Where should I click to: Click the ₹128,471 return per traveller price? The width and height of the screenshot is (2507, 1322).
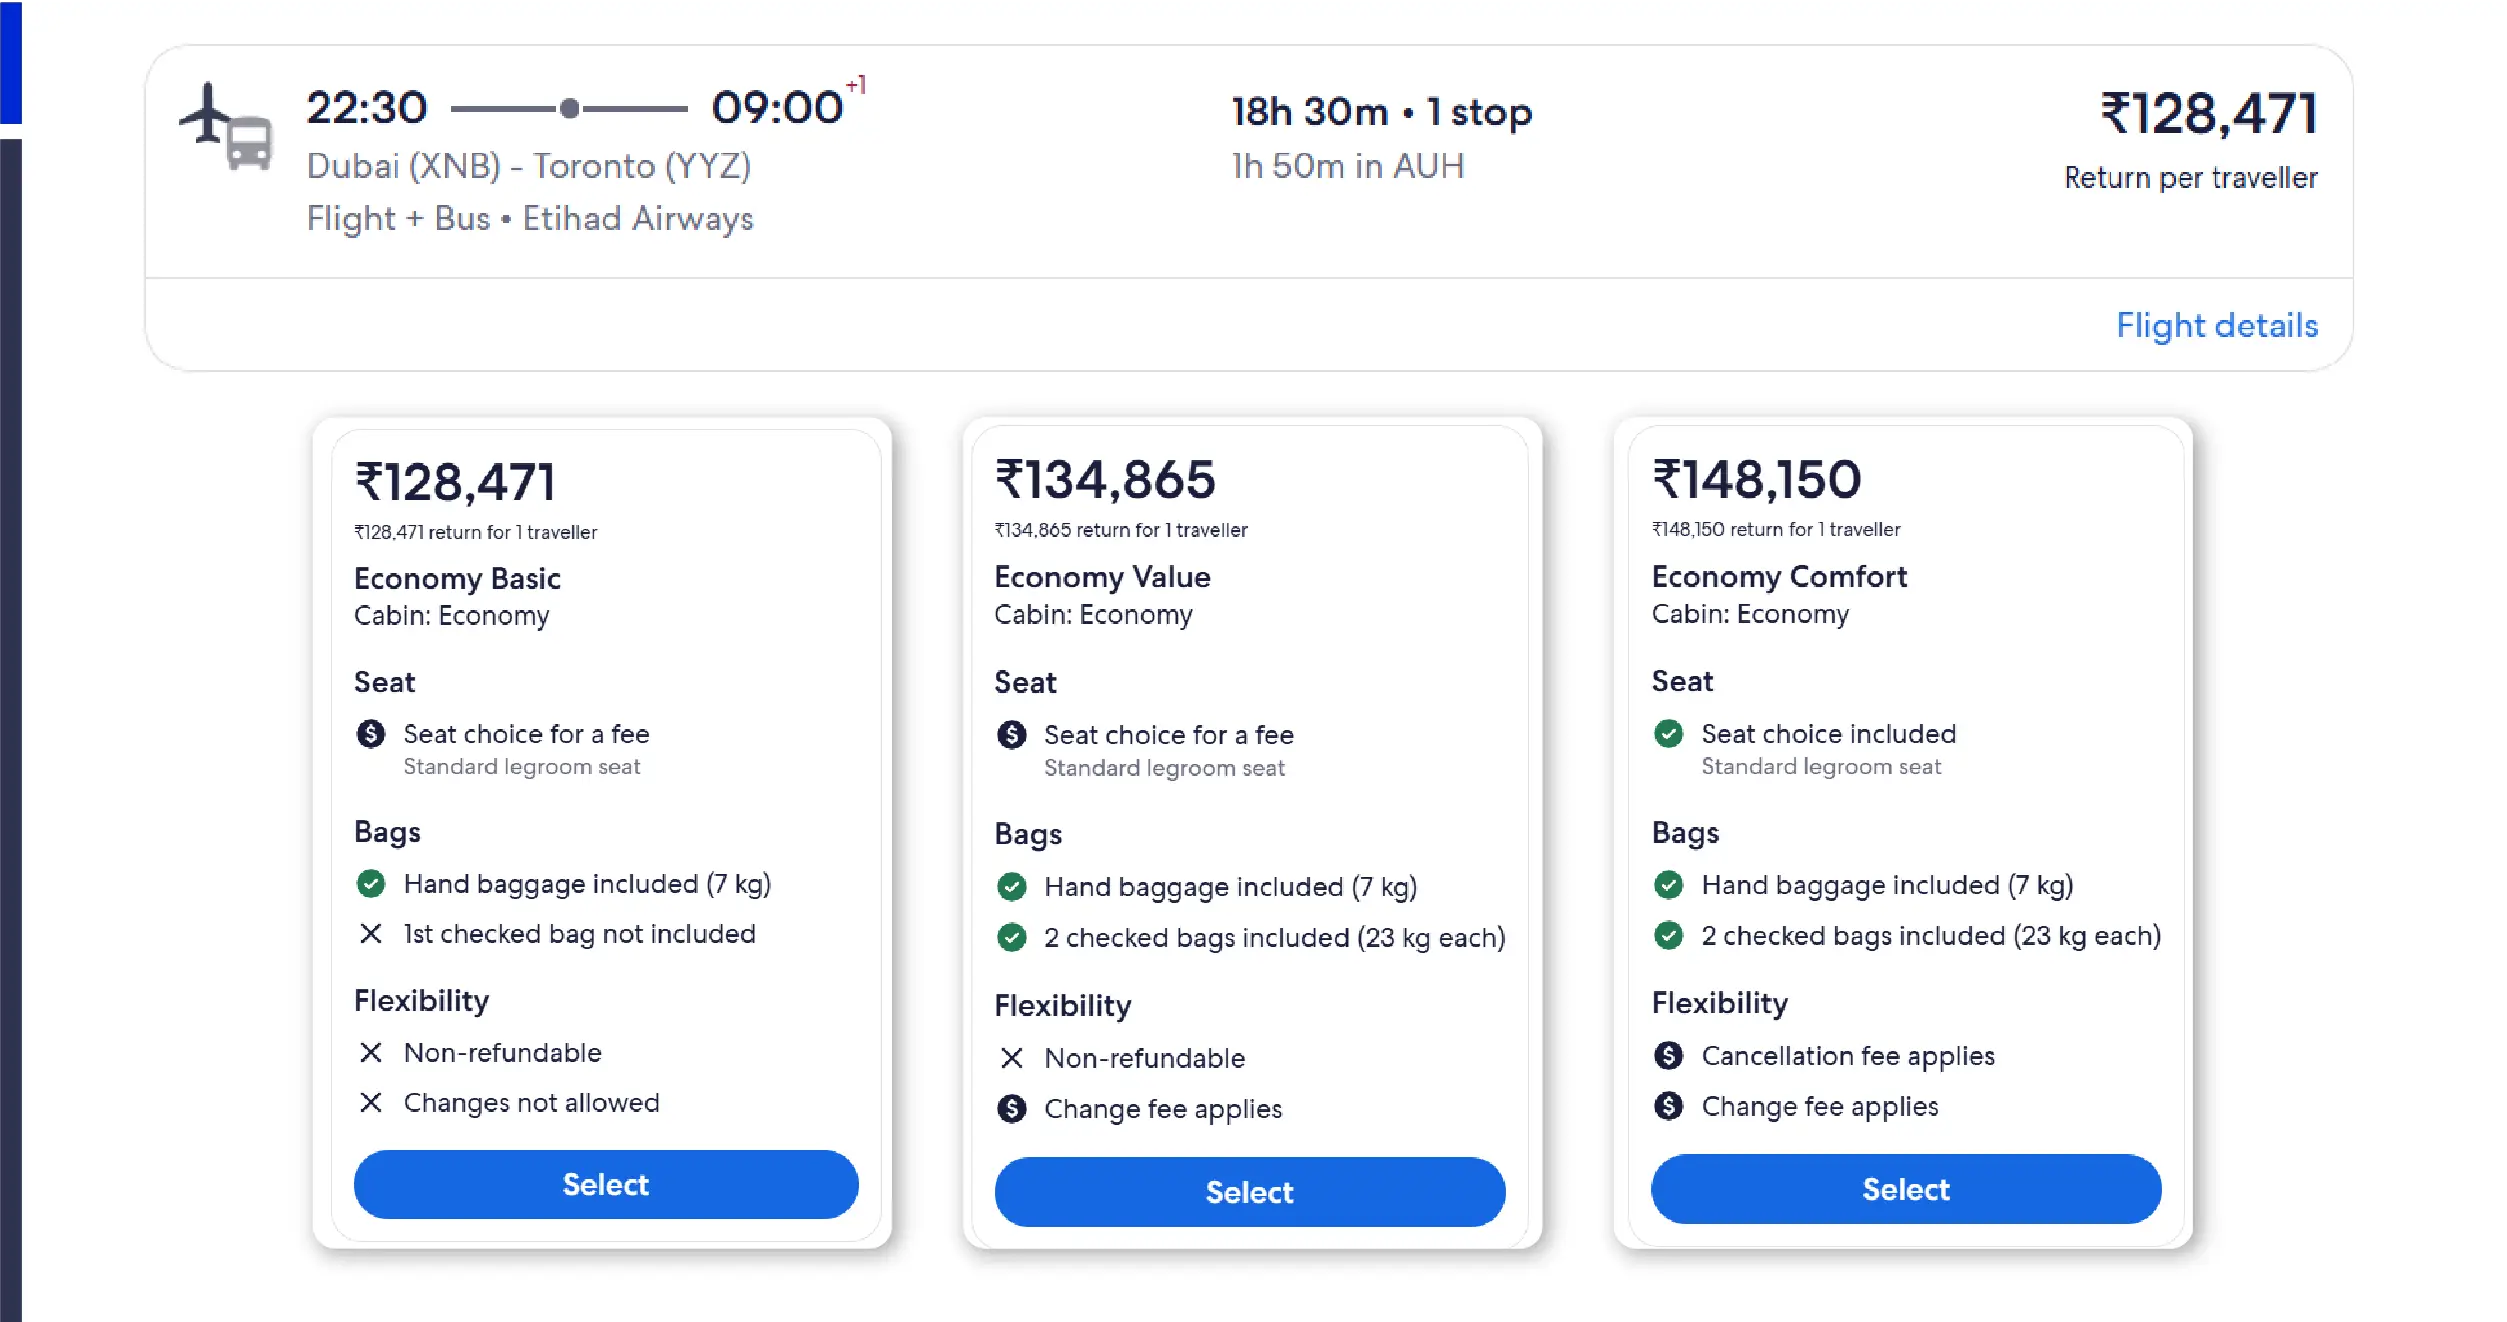[2207, 114]
